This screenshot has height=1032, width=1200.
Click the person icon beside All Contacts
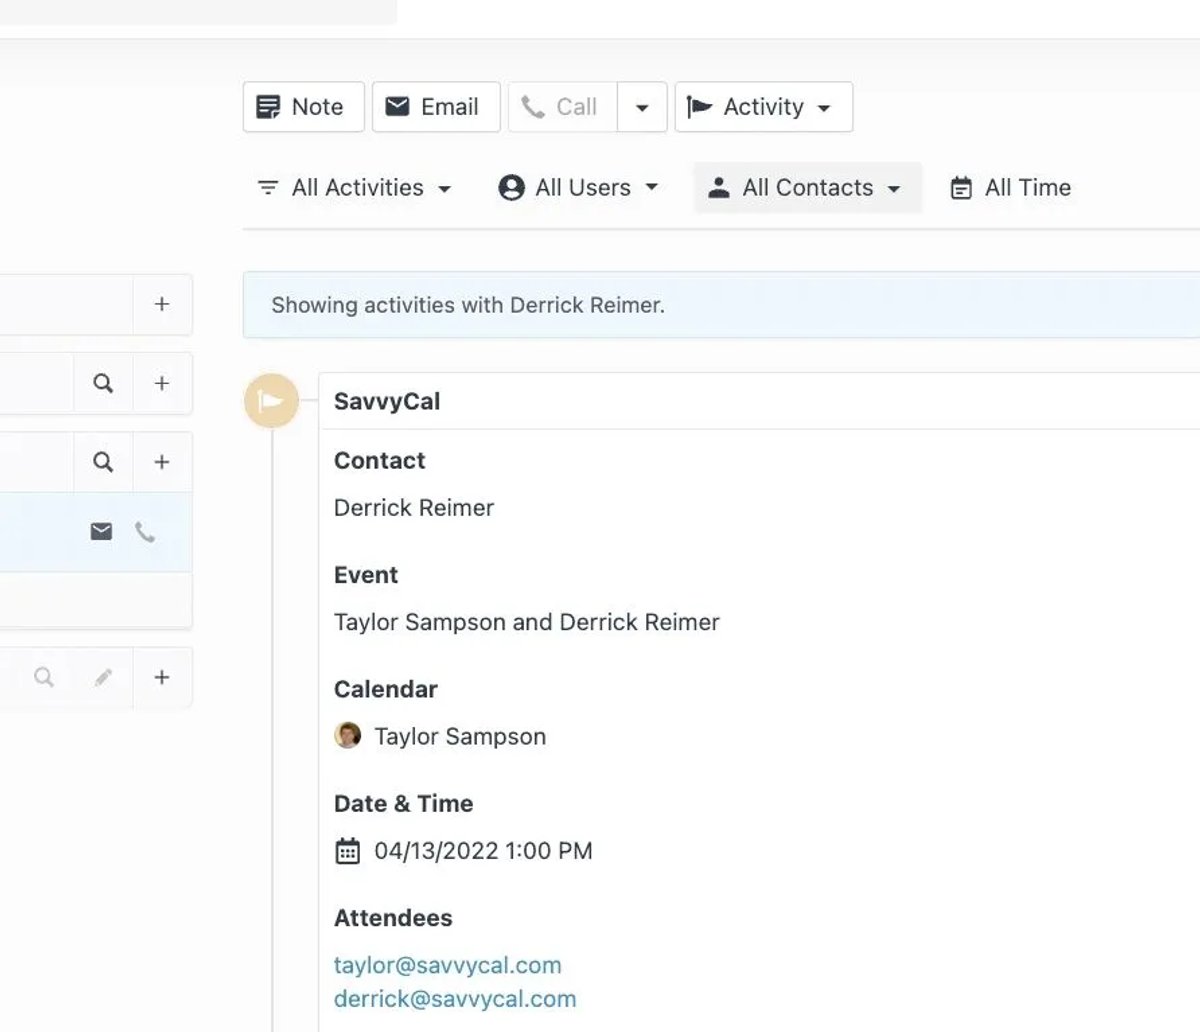[x=718, y=188]
